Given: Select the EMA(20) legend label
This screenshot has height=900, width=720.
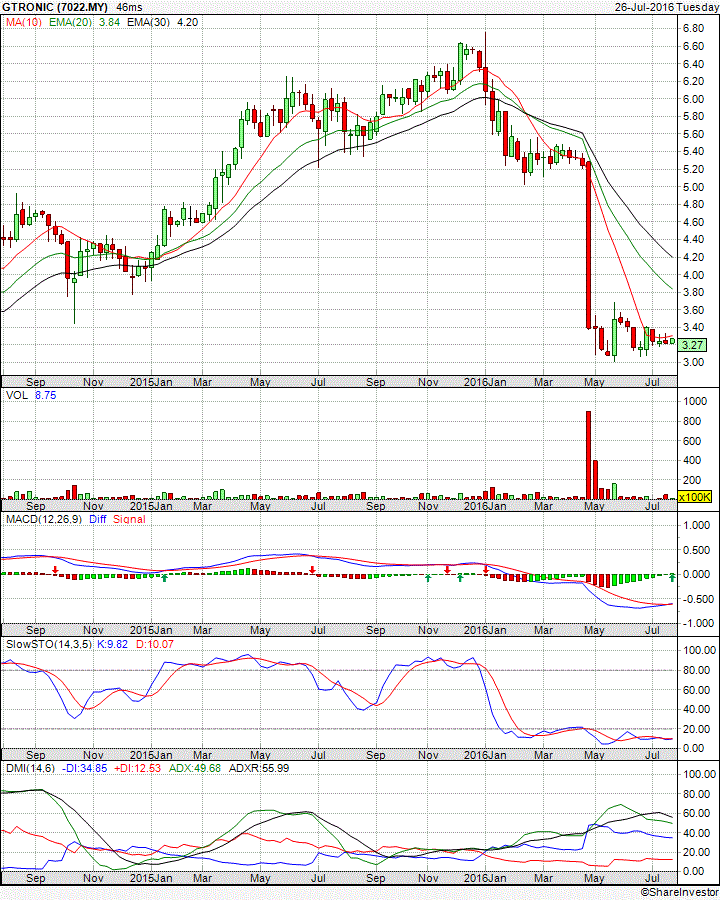Looking at the screenshot, I should (x=71, y=22).
